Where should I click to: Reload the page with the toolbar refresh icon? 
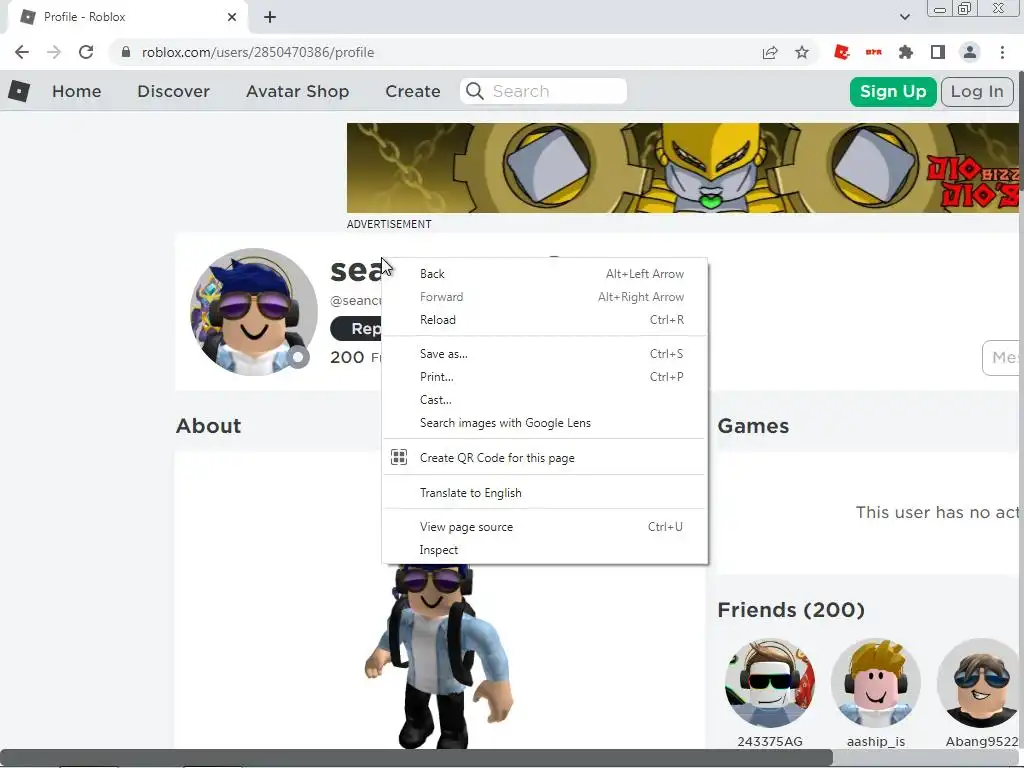pyautogui.click(x=86, y=52)
